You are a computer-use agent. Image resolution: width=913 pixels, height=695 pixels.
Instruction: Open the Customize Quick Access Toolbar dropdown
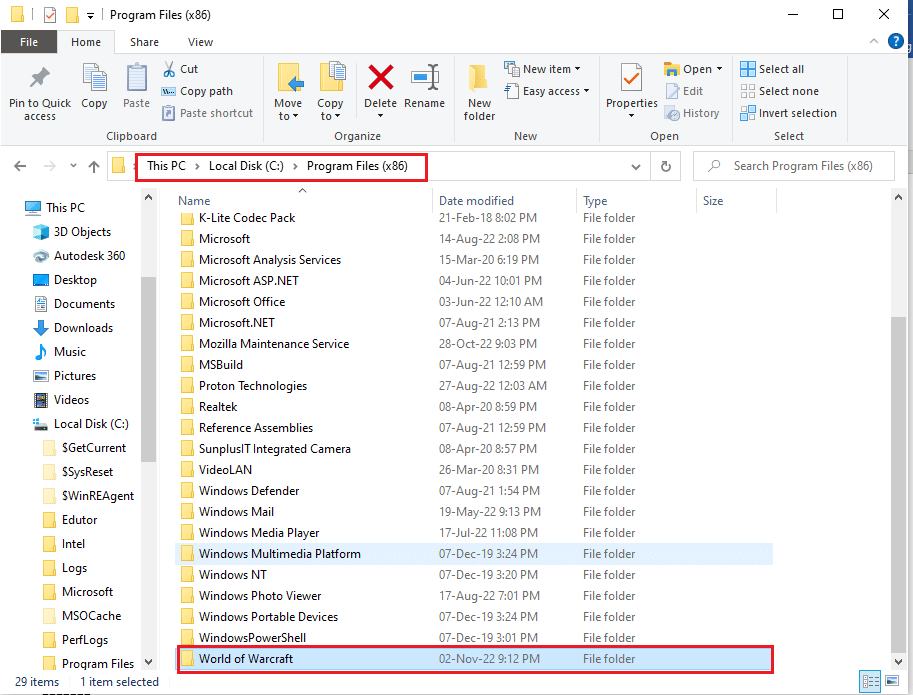coord(90,16)
